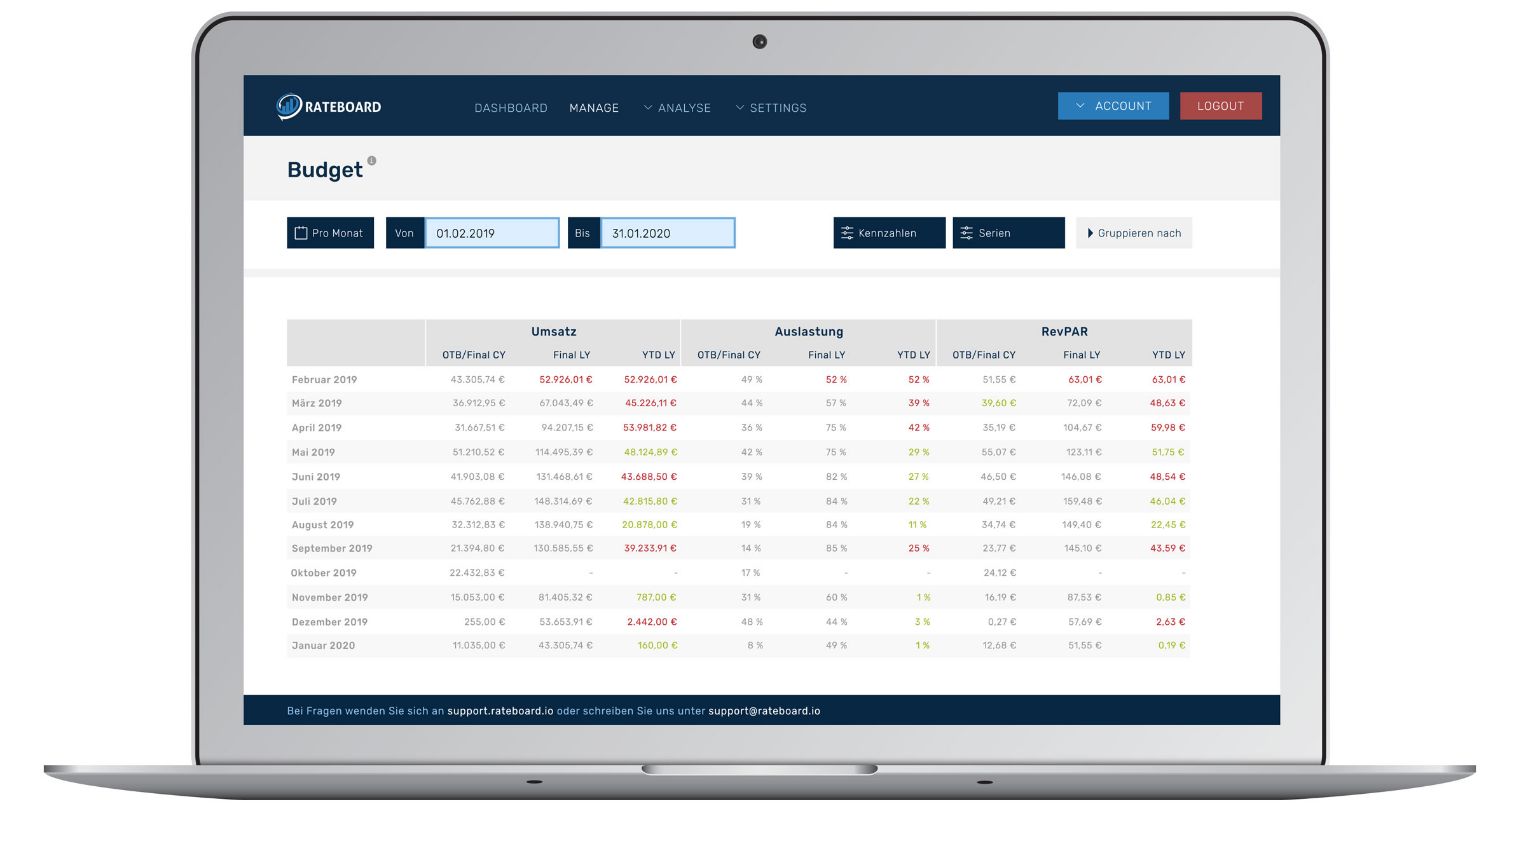Select the September 2019 row label
The image size is (1526, 858).
tap(332, 548)
